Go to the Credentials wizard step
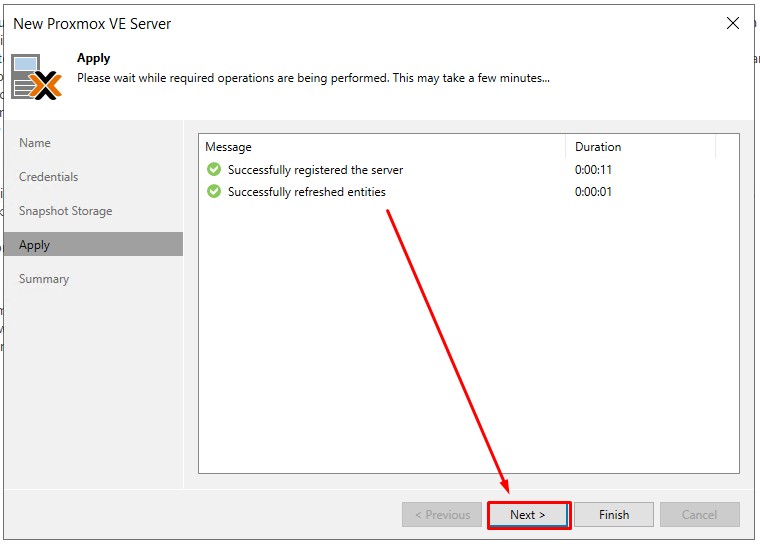This screenshot has height=546, width=760. point(48,177)
